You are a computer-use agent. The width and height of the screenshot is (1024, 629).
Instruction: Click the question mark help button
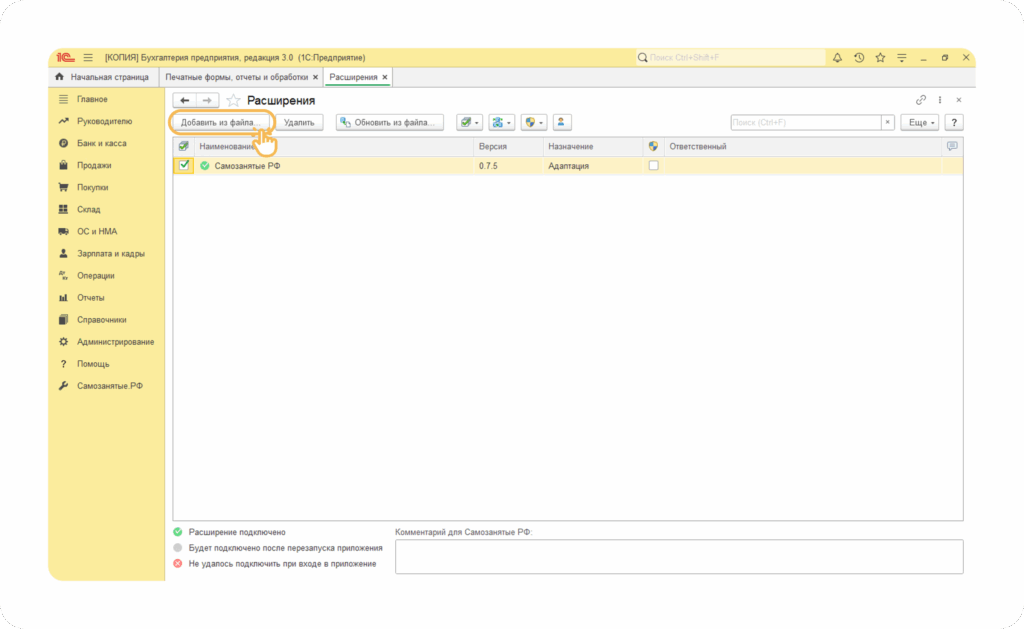point(954,122)
